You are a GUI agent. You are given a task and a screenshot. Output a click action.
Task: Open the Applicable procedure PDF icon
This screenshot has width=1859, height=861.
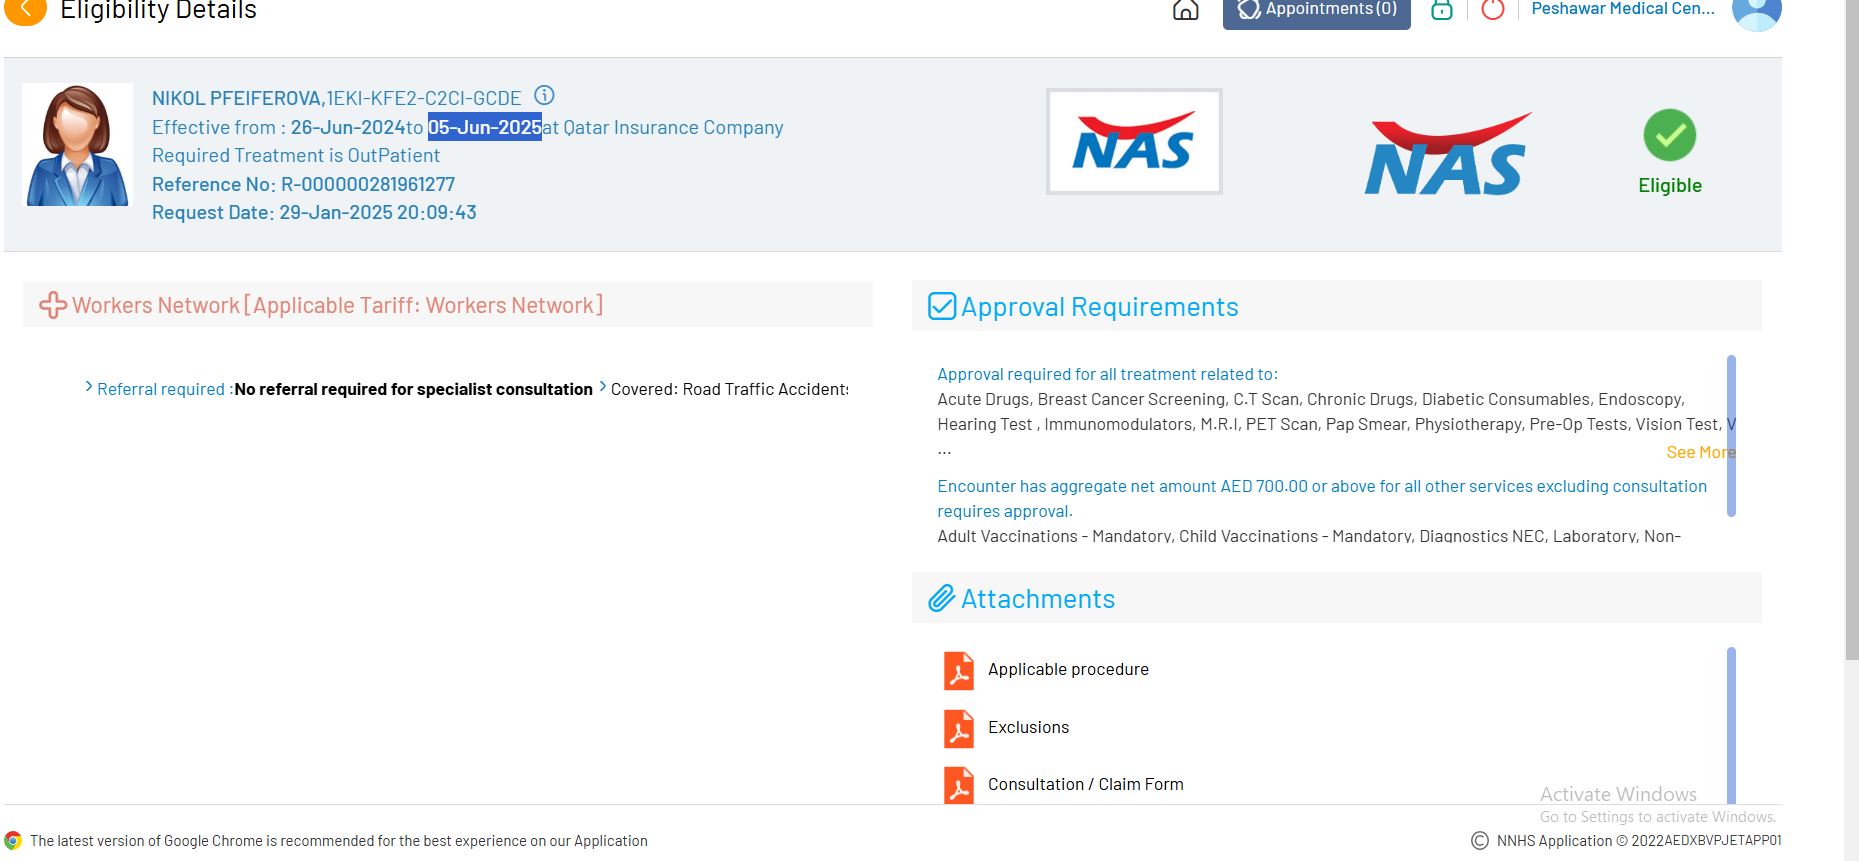(x=958, y=670)
